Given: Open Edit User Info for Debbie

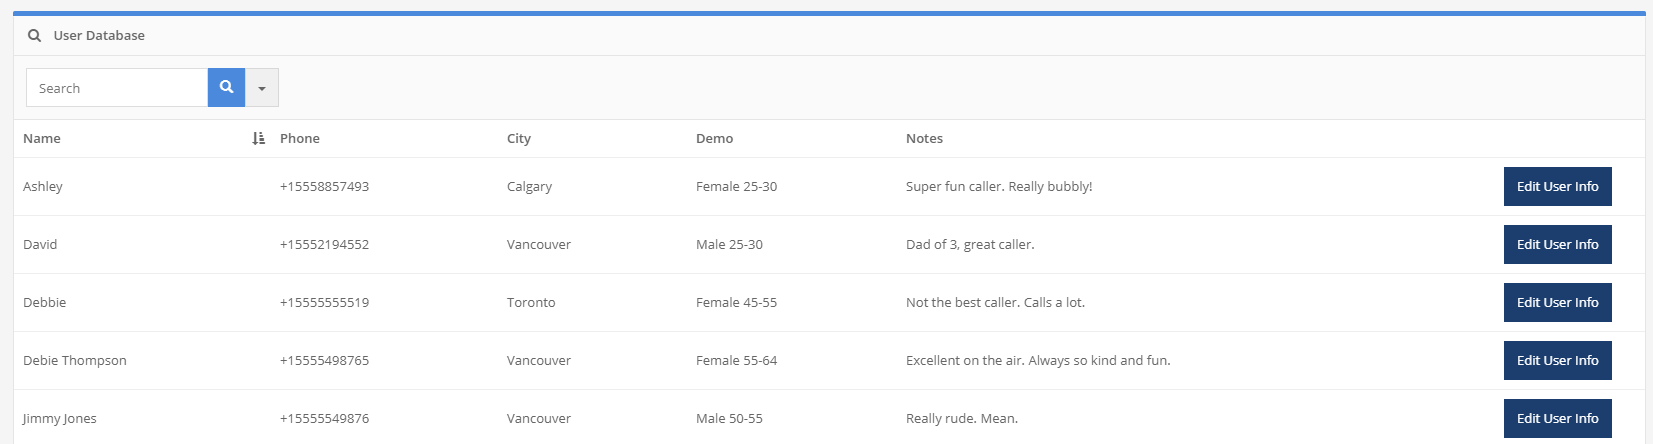Looking at the screenshot, I should (x=1557, y=303).
